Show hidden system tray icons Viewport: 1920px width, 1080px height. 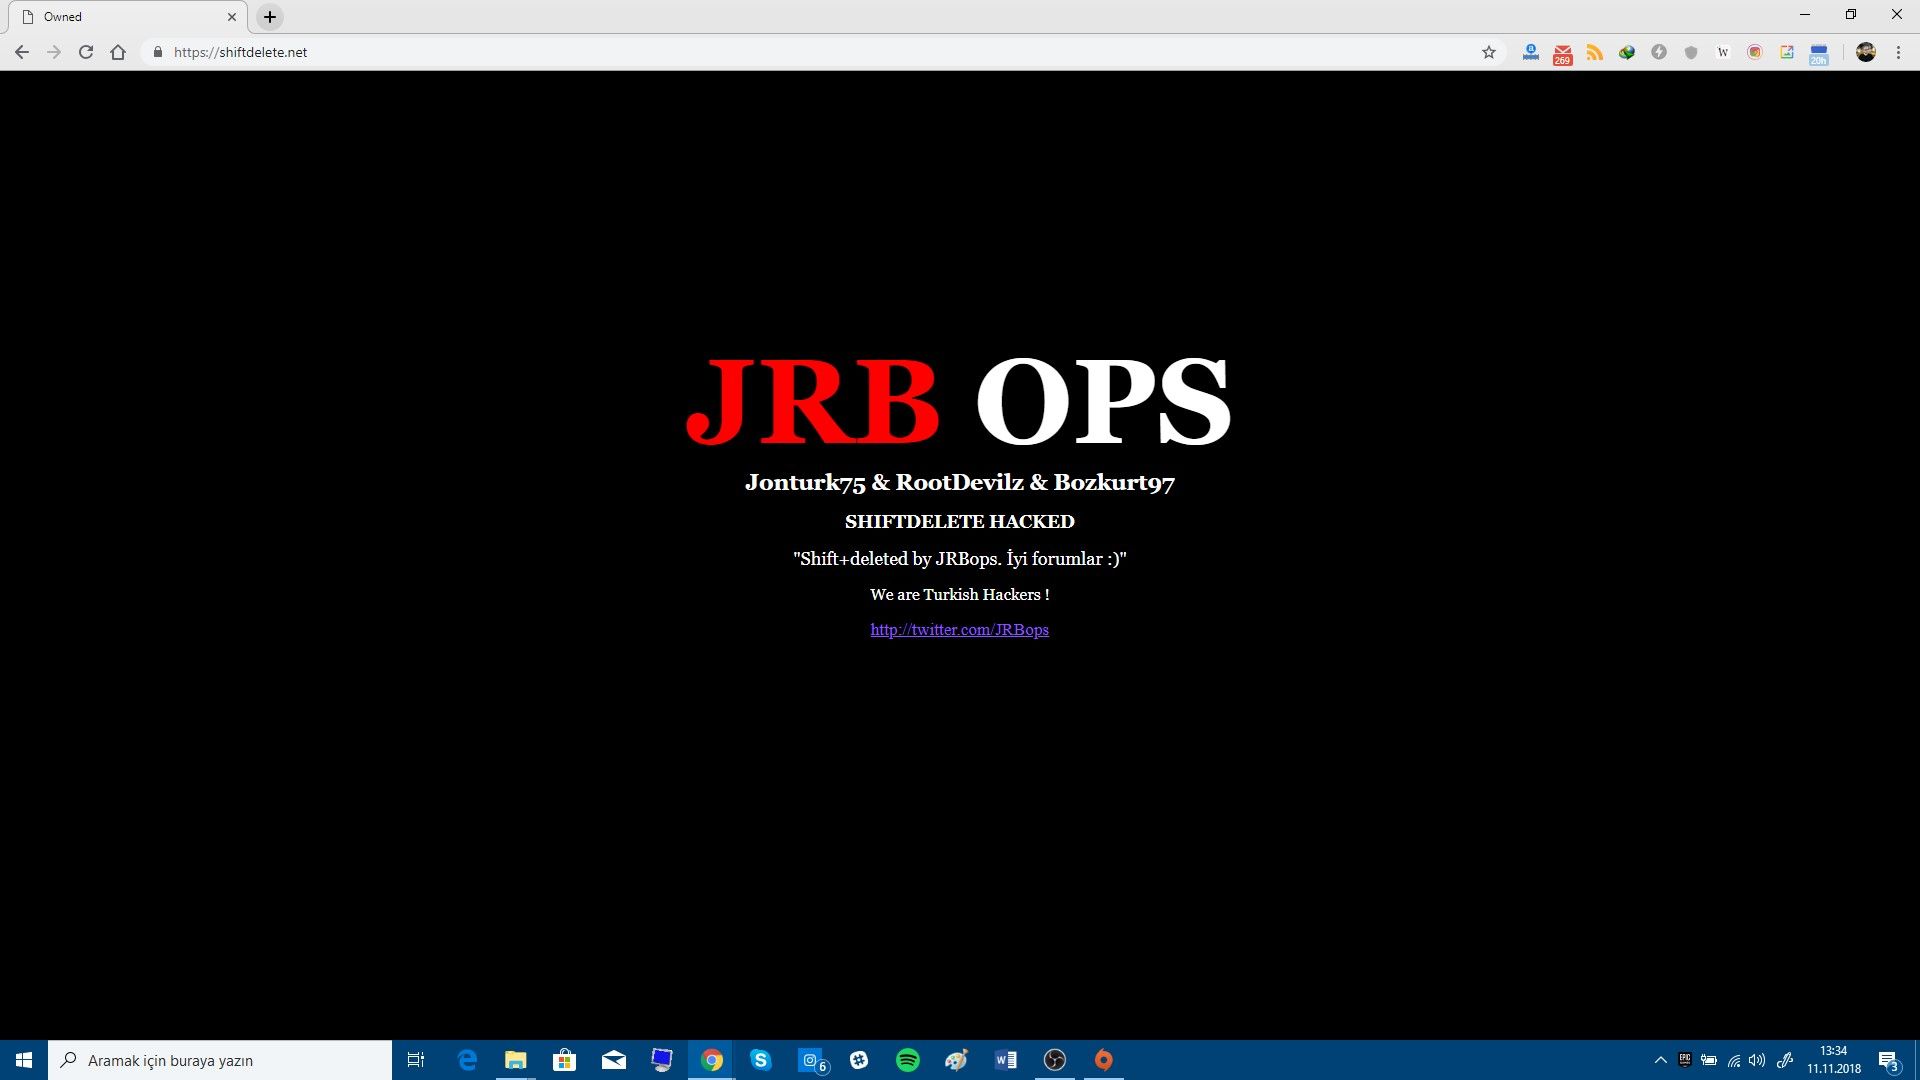coord(1660,1060)
